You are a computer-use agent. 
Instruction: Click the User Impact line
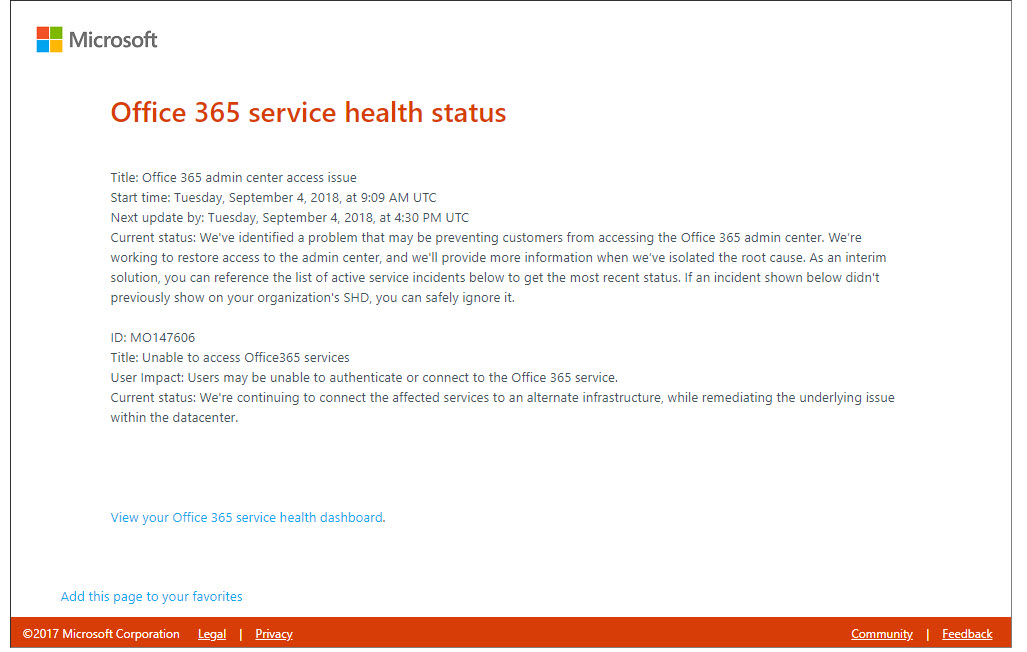(364, 377)
